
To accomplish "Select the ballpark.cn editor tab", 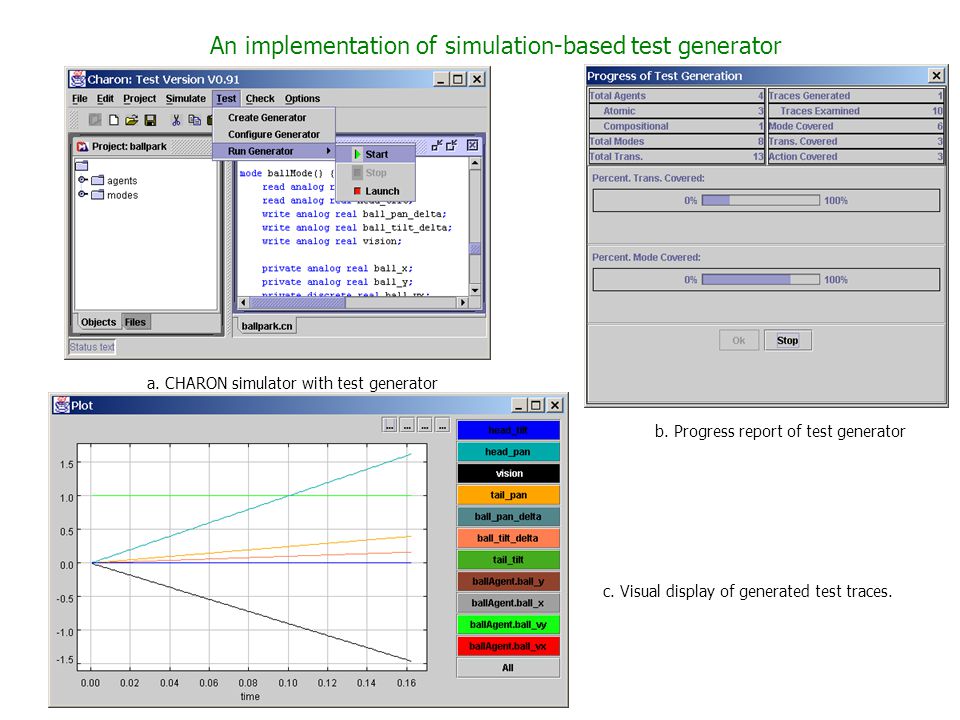I will coord(267,326).
